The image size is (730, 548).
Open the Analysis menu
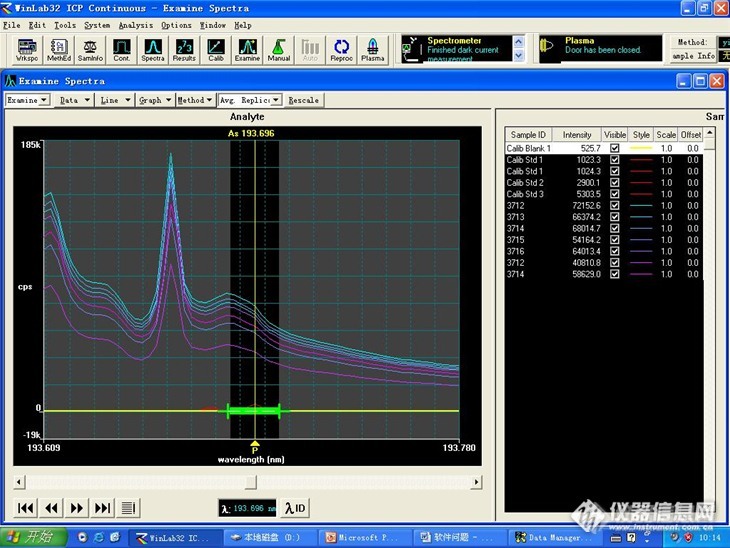135,25
